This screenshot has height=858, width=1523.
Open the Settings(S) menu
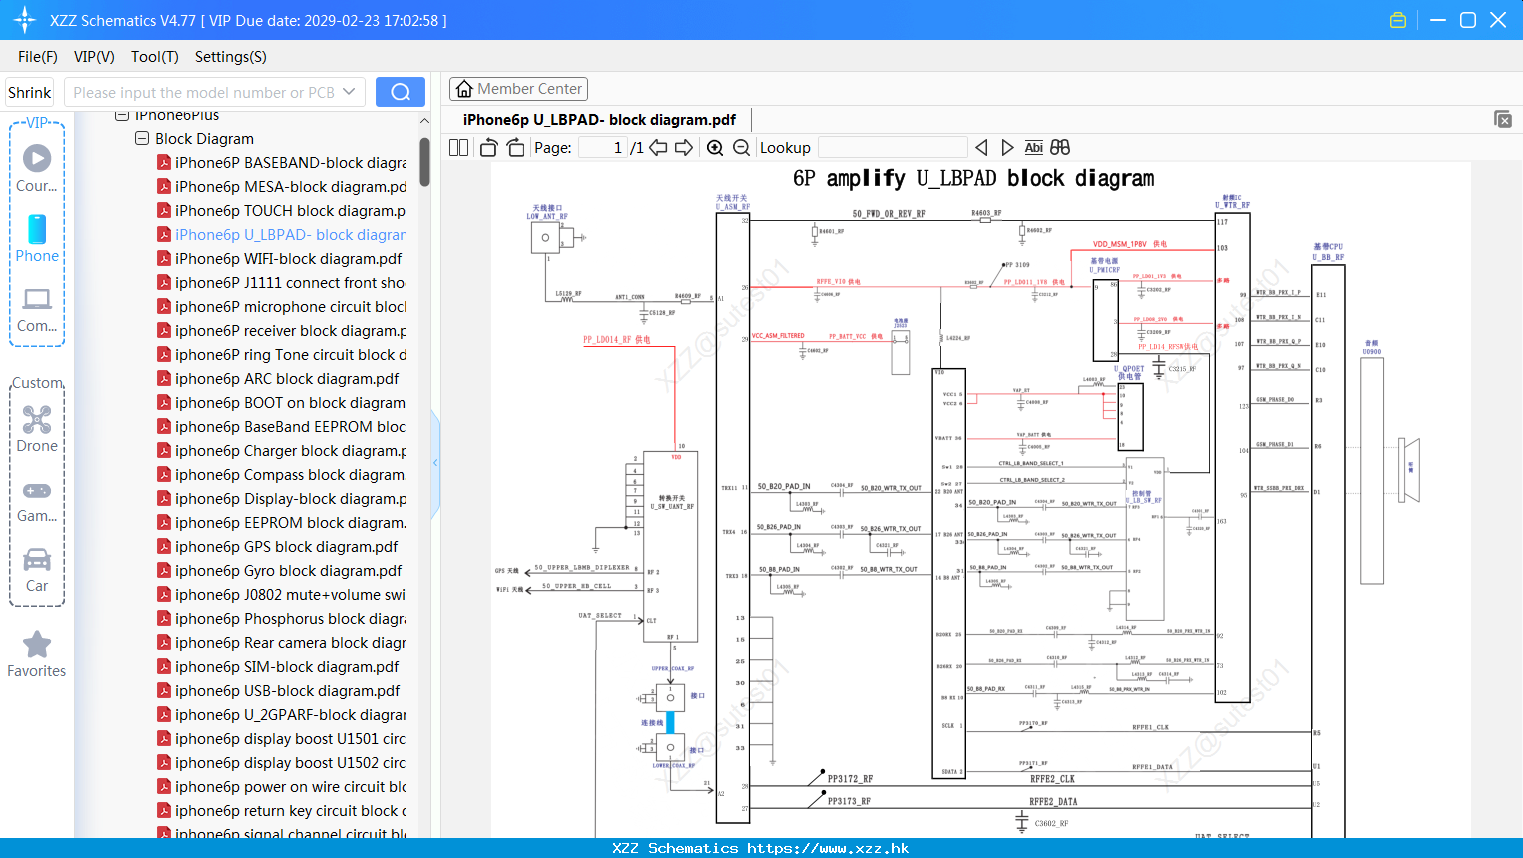pos(231,57)
